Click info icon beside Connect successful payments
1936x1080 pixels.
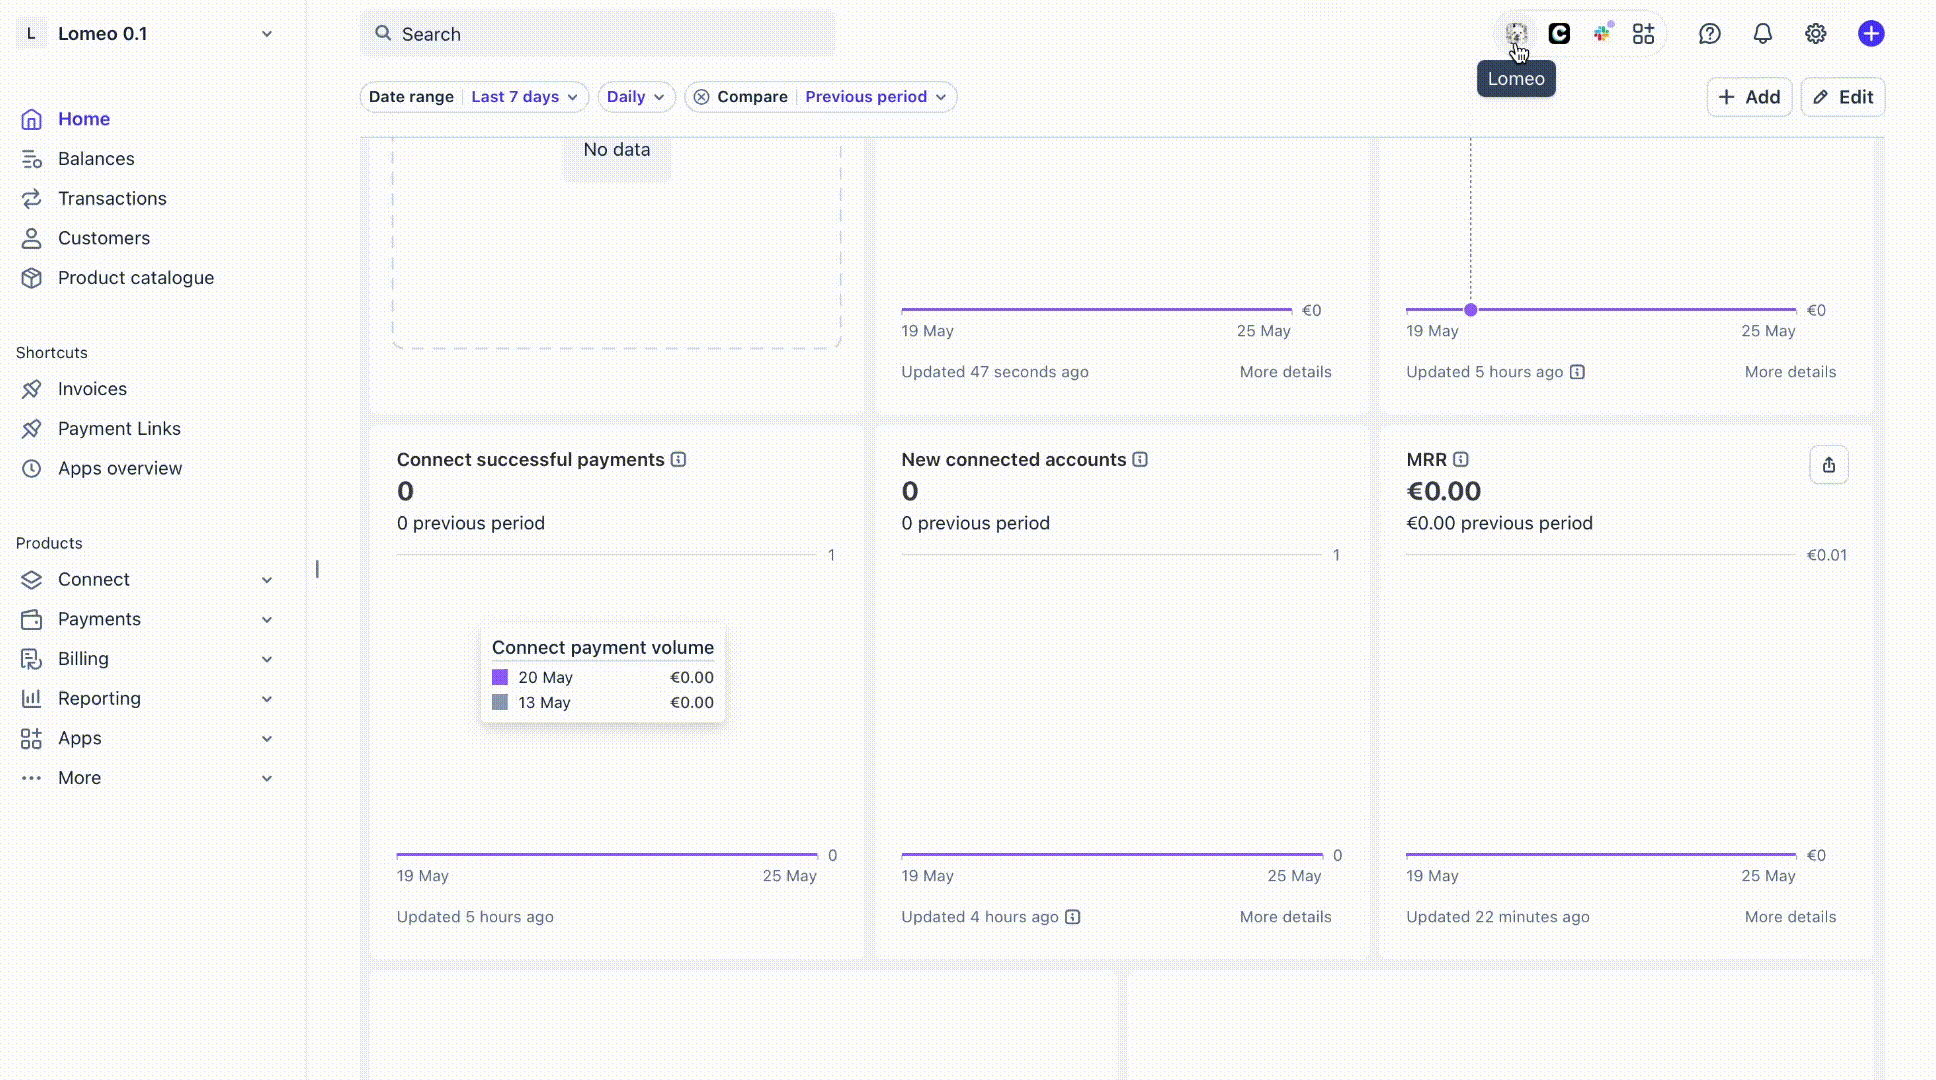[x=678, y=460]
